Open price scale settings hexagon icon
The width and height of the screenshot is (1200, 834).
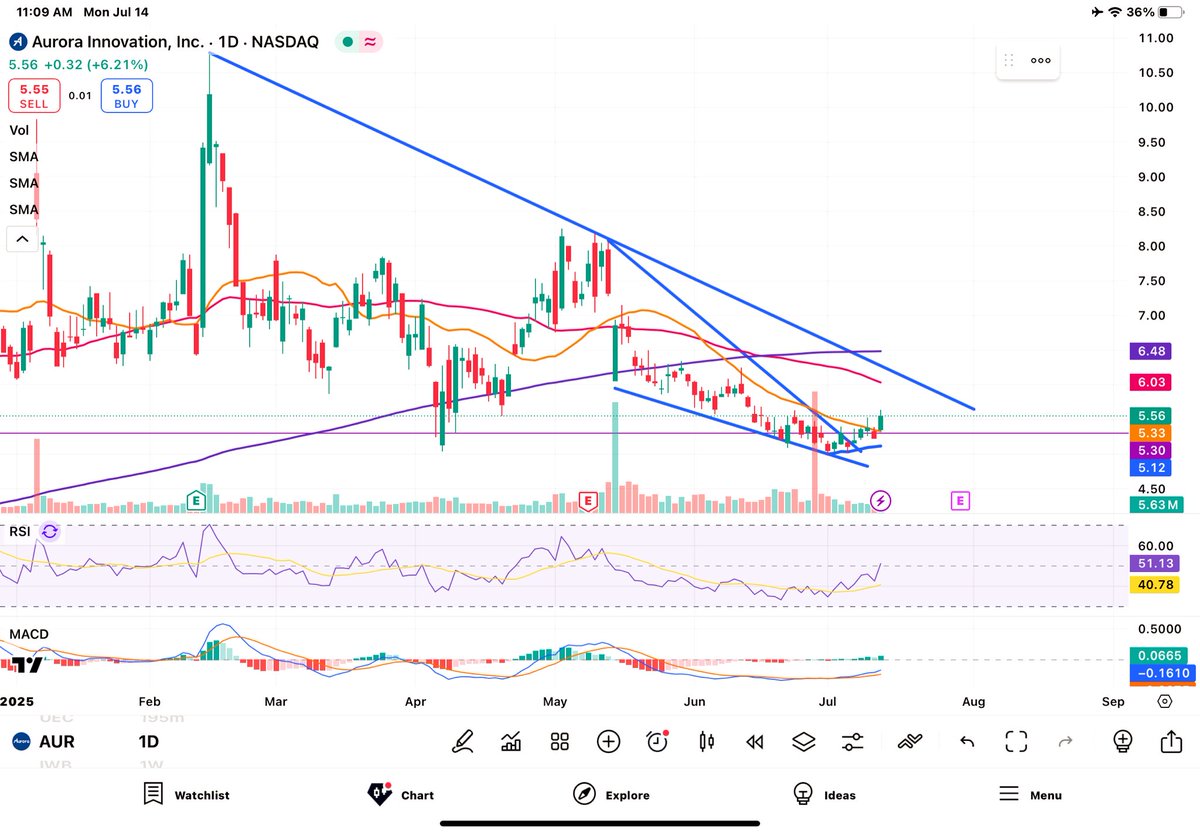click(x=1164, y=701)
